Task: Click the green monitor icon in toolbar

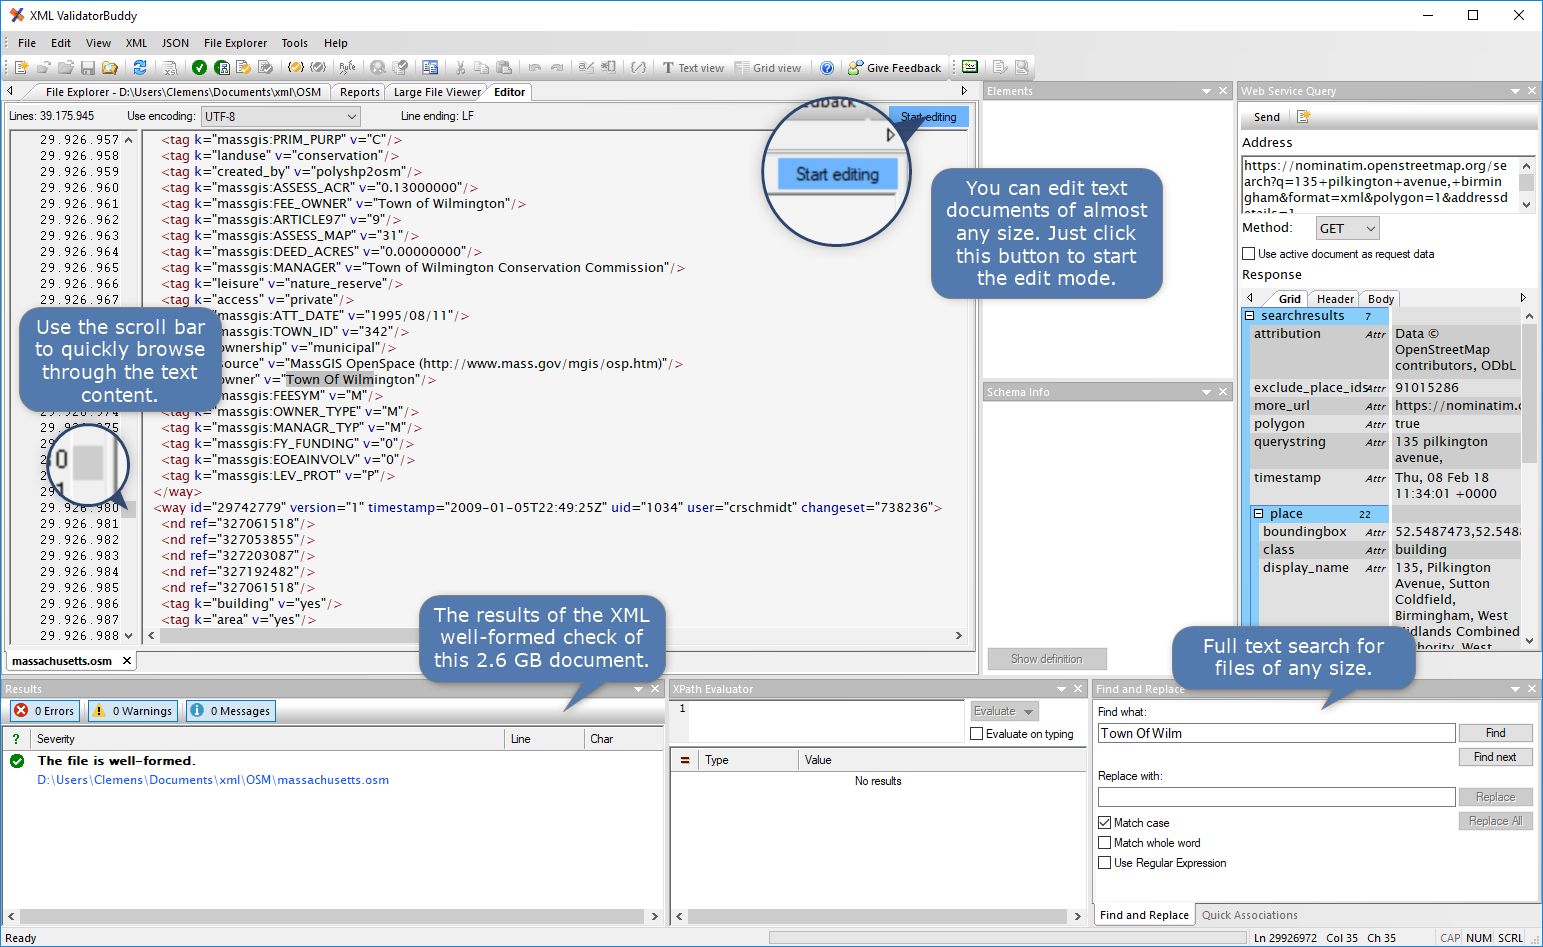Action: 970,67
